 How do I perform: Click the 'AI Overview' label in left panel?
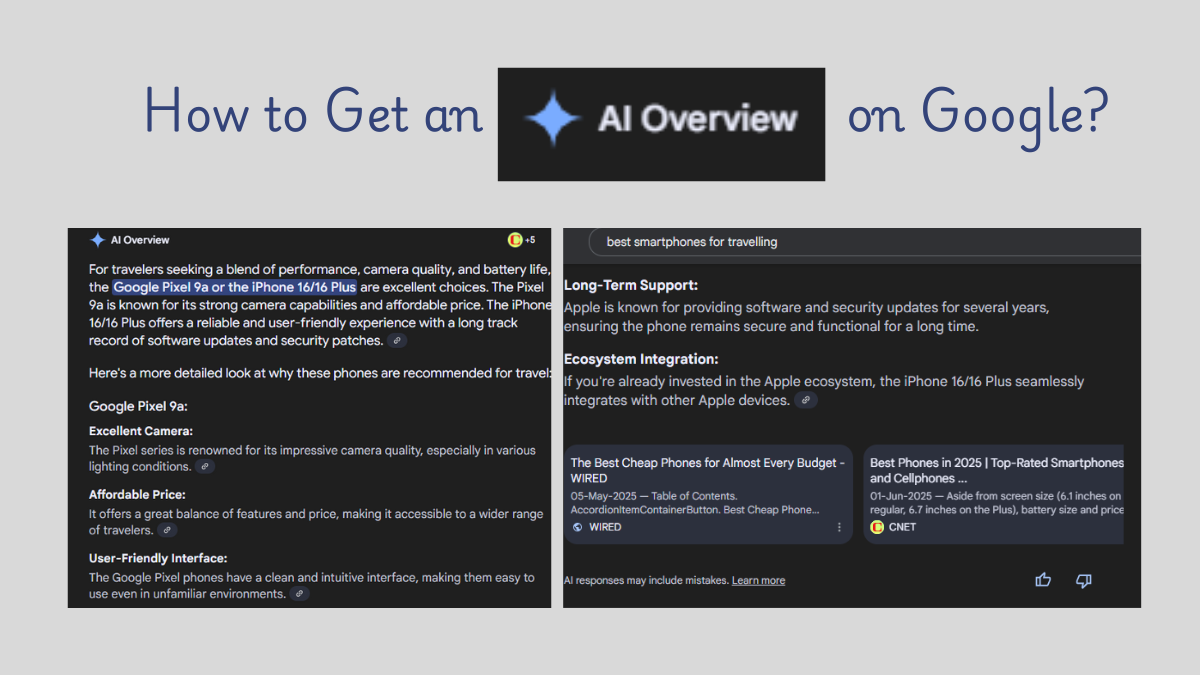pyautogui.click(x=140, y=240)
